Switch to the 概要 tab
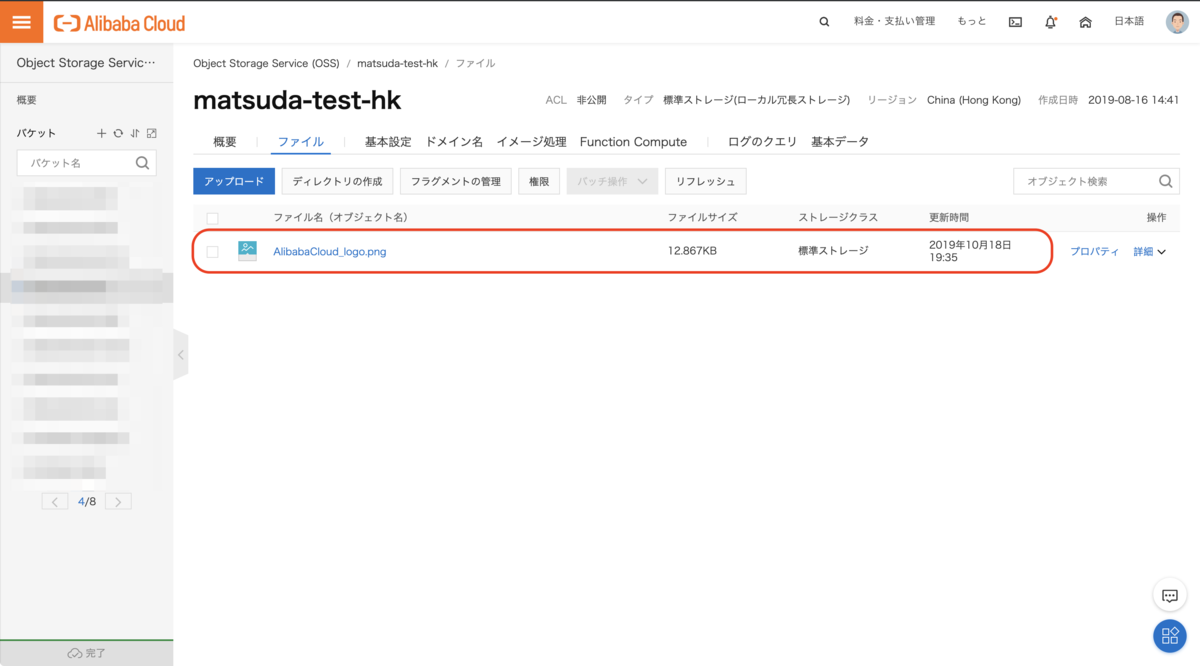This screenshot has height=666, width=1200. click(x=225, y=142)
